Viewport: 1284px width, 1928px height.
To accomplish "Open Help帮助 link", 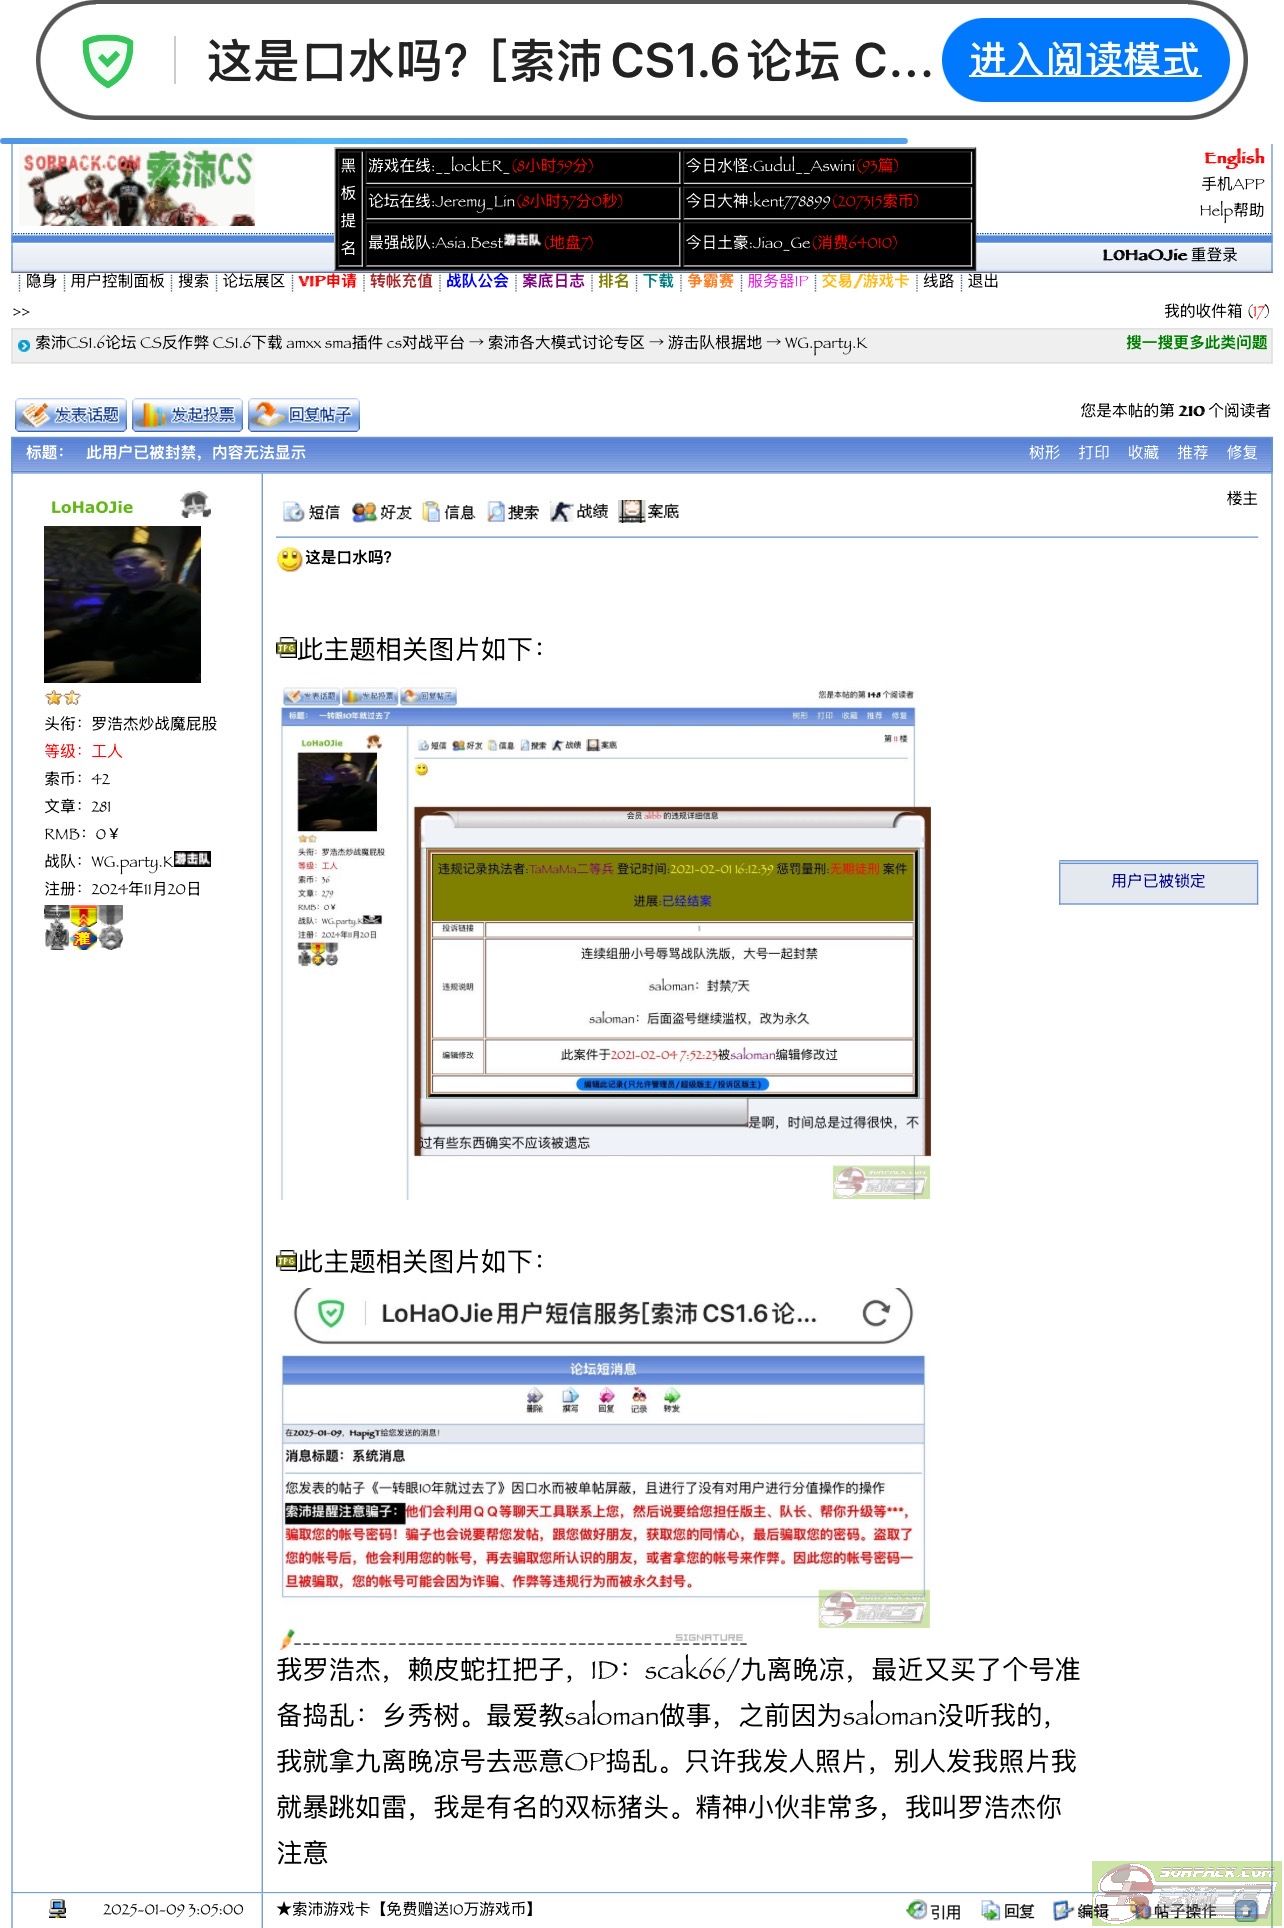I will click(1232, 210).
